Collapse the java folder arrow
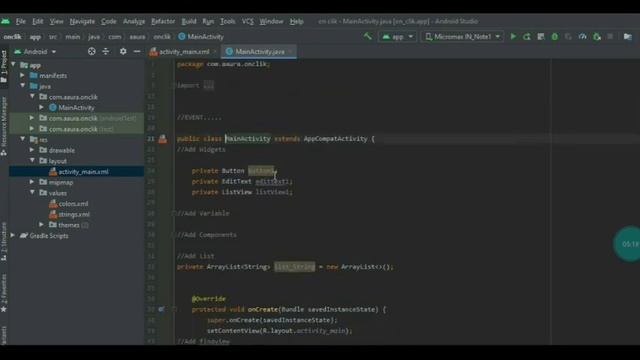This screenshot has width=640, height=360. pyautogui.click(x=23, y=86)
